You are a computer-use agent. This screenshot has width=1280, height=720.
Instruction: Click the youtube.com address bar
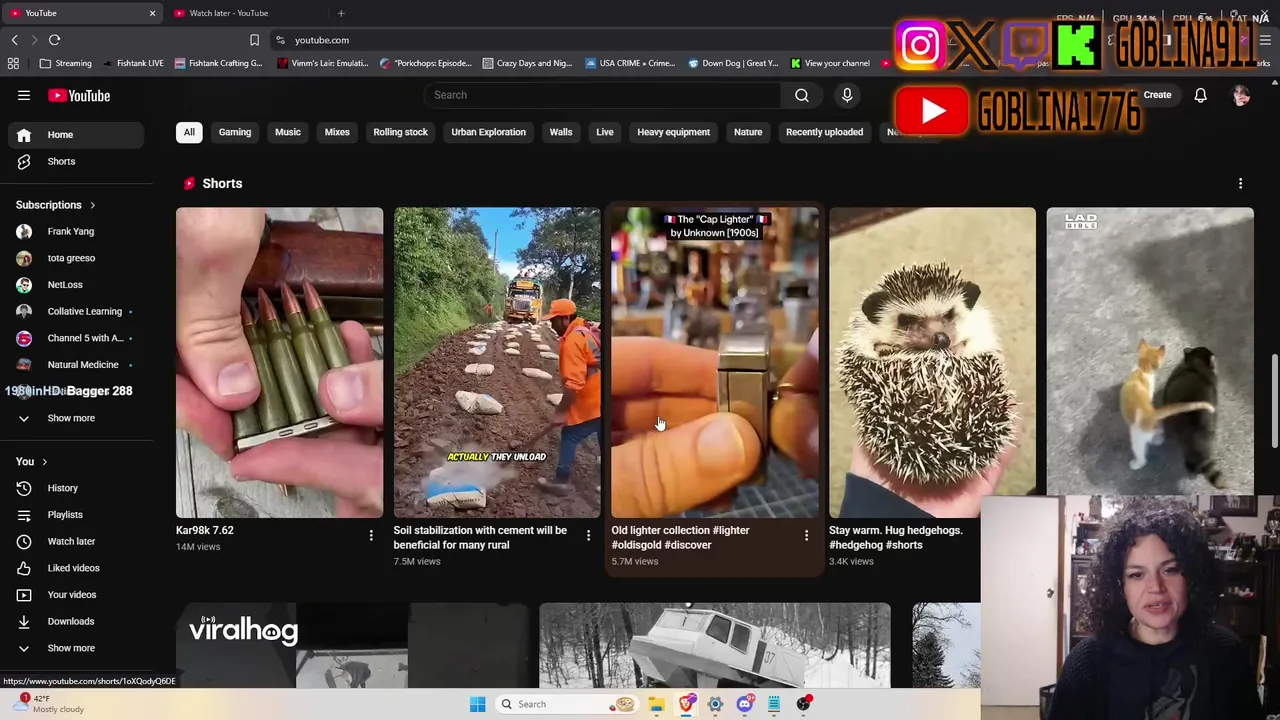(x=580, y=40)
